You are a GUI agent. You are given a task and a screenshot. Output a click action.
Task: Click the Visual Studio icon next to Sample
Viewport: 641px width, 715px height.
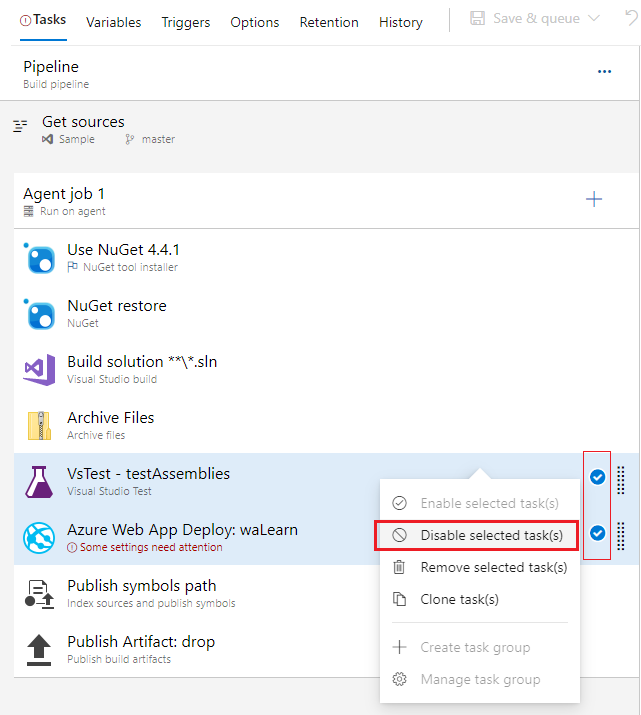click(47, 139)
